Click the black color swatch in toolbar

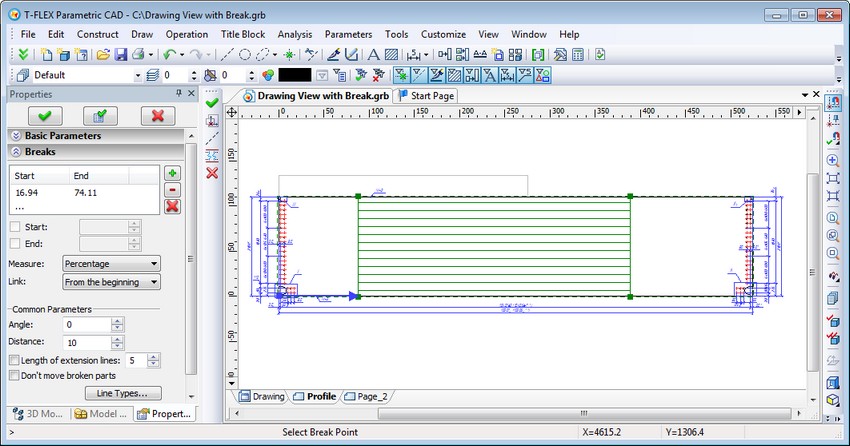[295, 75]
